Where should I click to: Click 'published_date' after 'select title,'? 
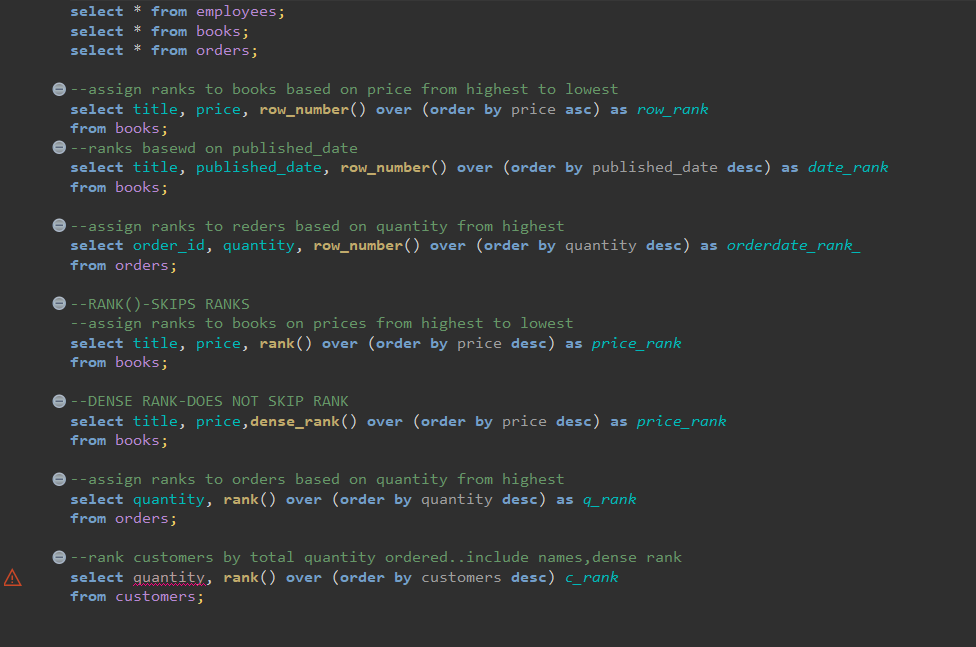click(x=259, y=168)
